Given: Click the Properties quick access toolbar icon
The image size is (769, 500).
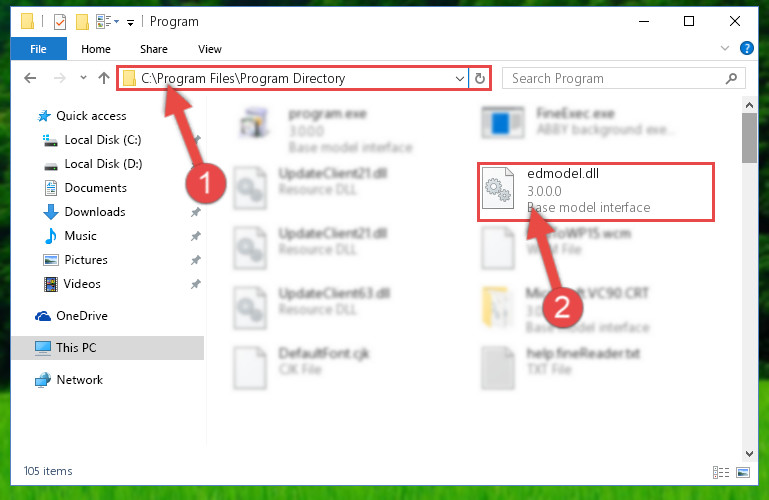Looking at the screenshot, I should click(x=60, y=22).
